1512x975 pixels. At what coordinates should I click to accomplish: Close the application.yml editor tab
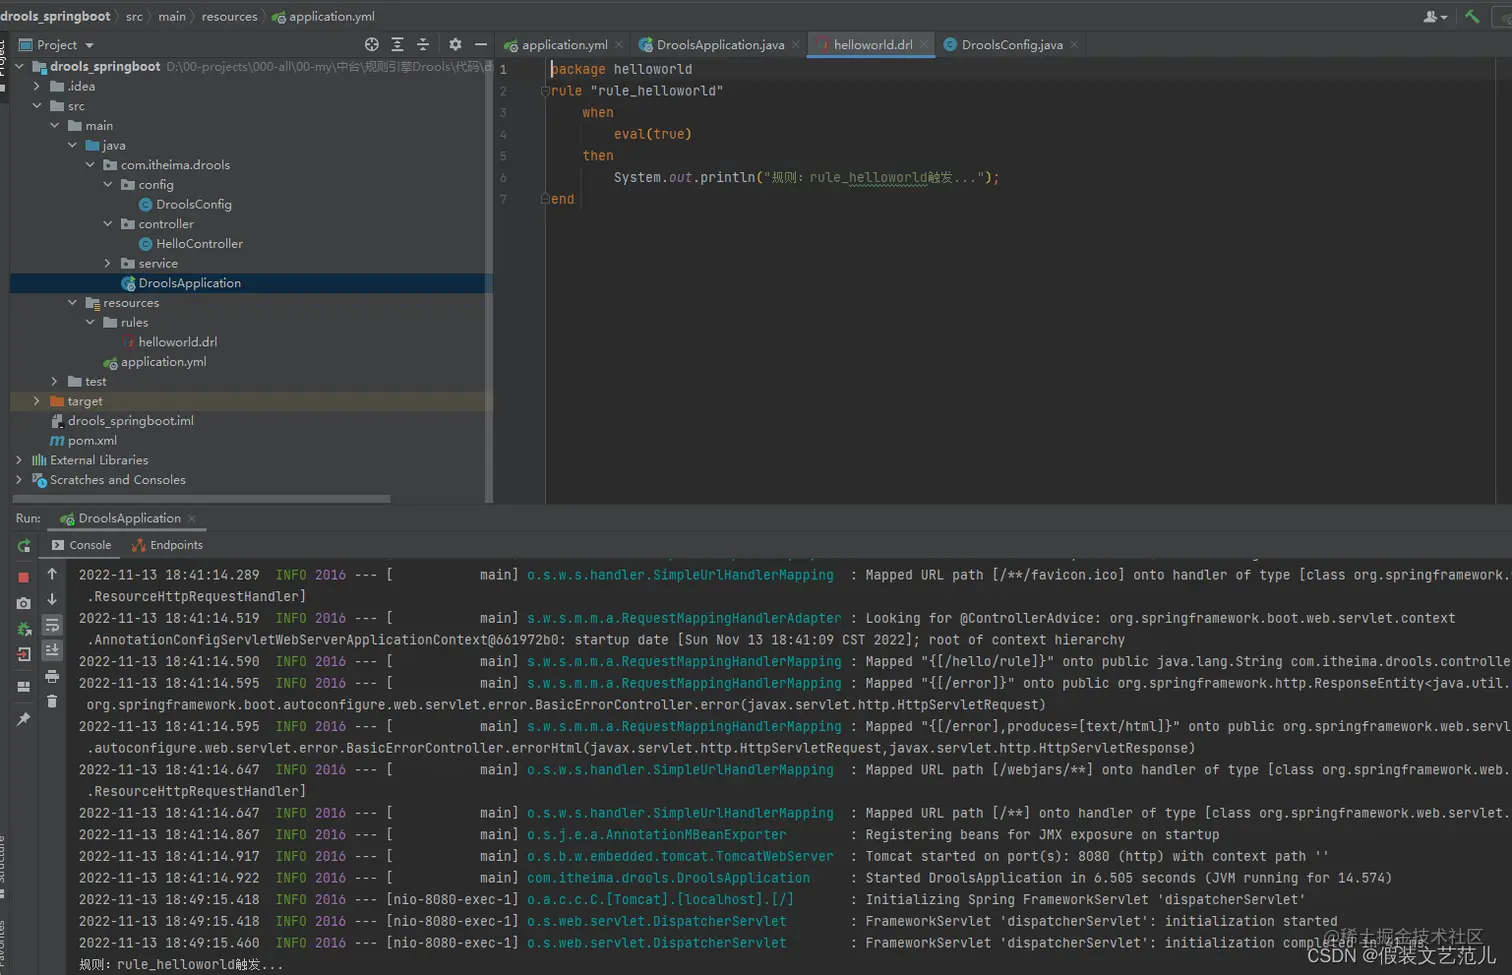(619, 45)
